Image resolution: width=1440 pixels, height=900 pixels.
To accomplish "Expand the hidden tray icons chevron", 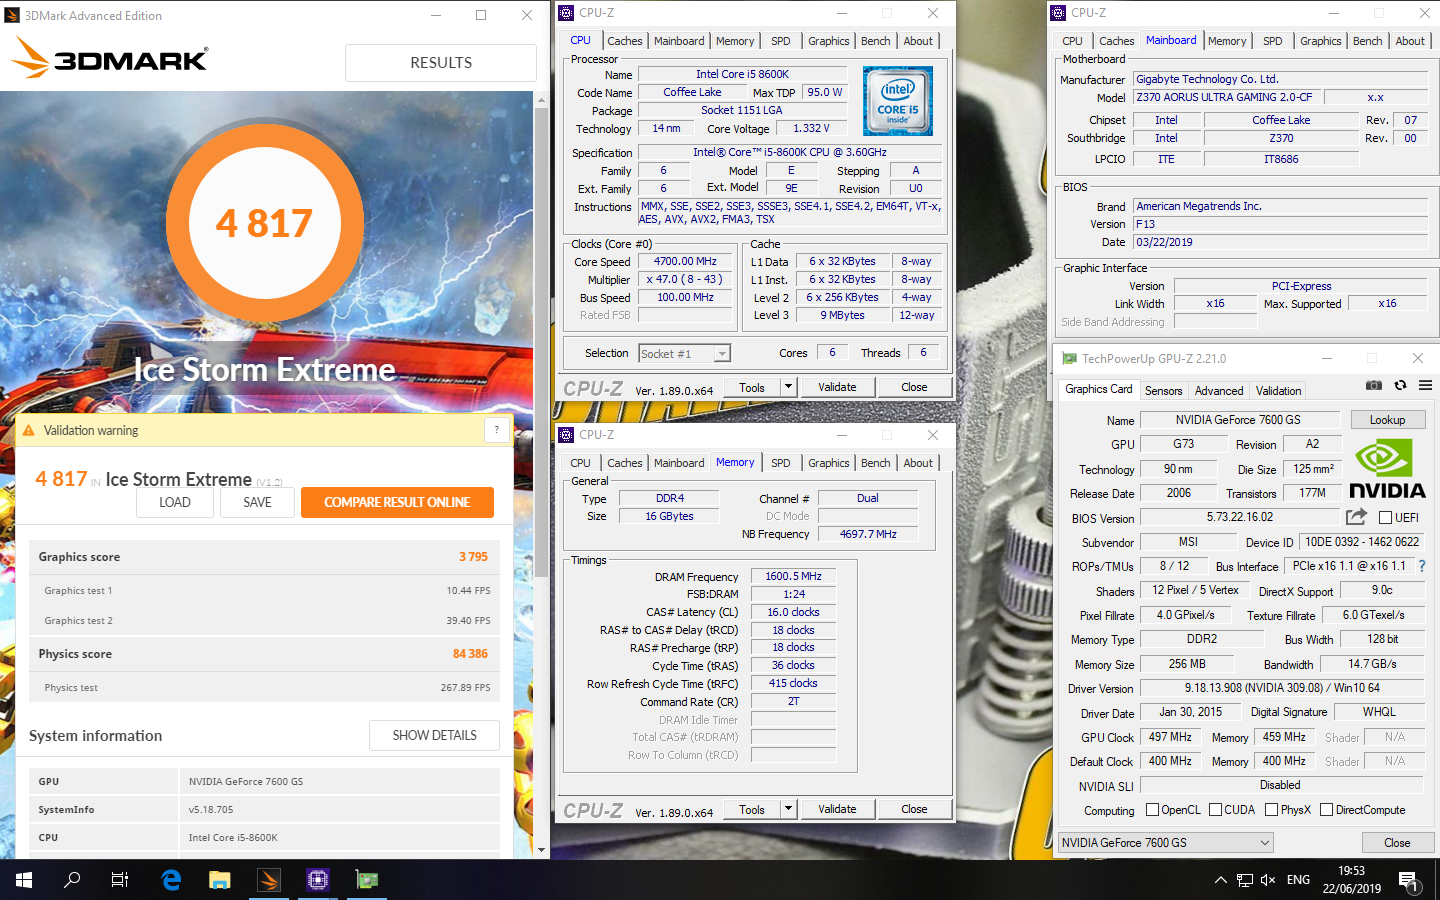I will point(1220,880).
